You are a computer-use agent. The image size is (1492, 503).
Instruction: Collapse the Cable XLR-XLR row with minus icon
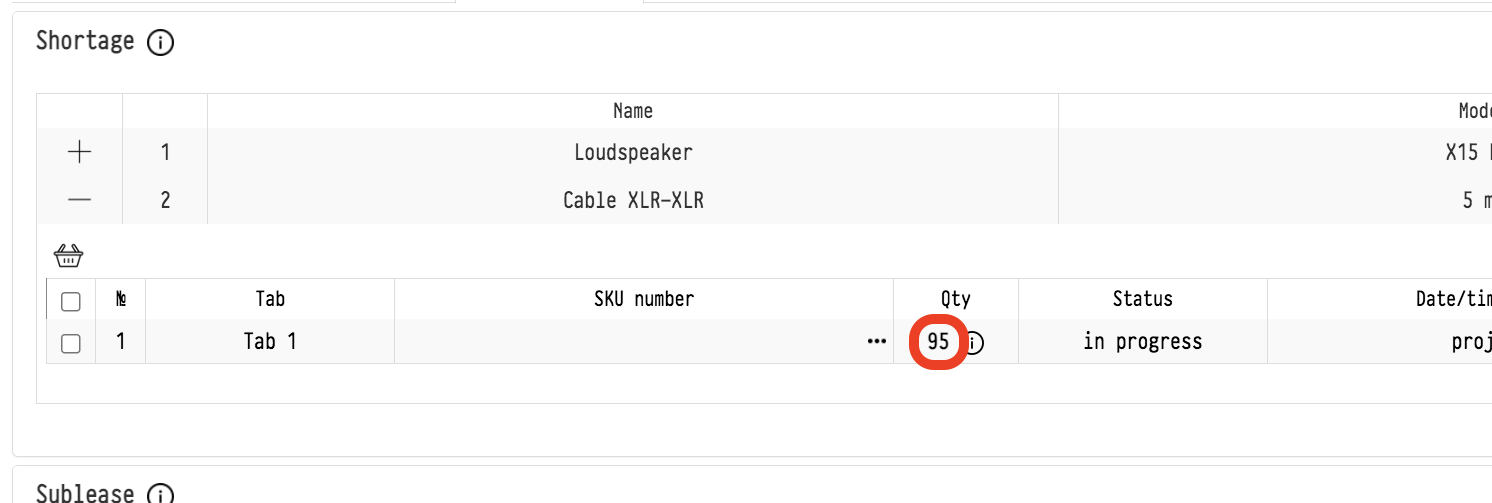[79, 200]
